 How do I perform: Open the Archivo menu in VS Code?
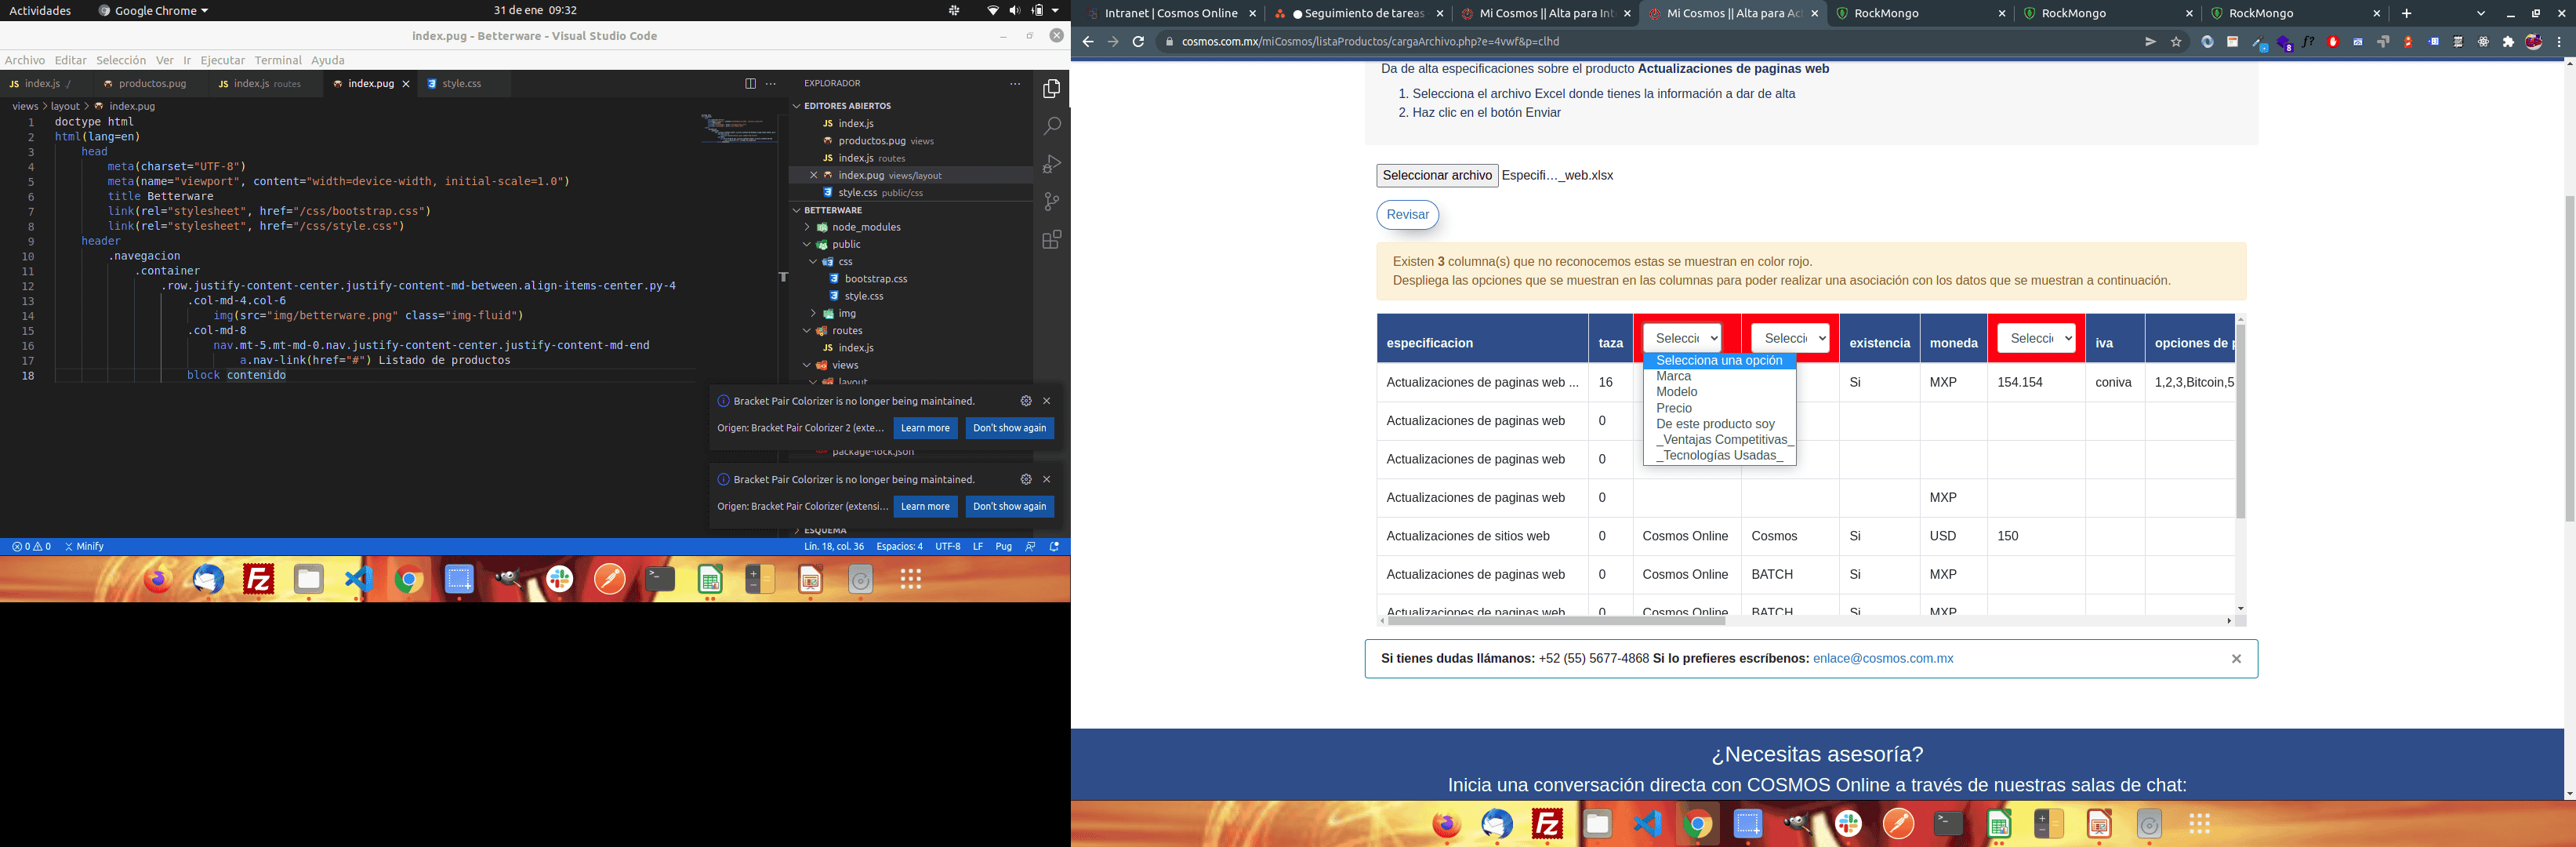pyautogui.click(x=25, y=60)
